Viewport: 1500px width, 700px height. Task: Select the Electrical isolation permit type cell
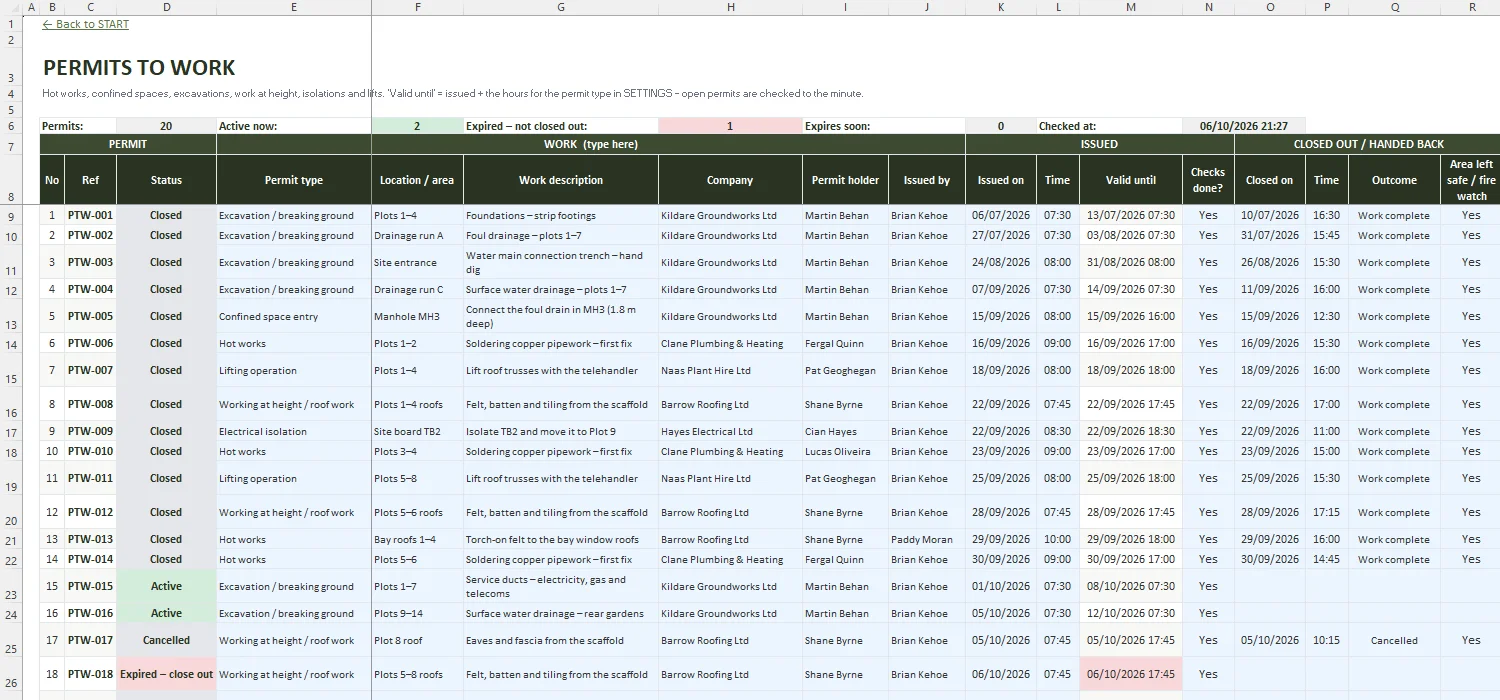(294, 431)
